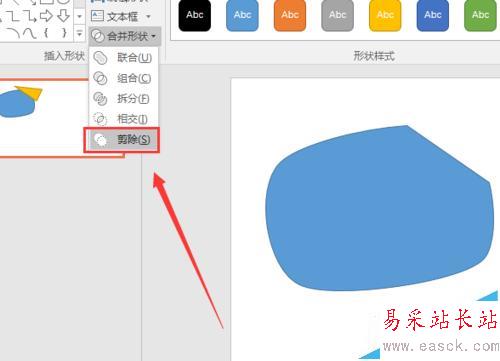Open the 文本框 dropdown arrow
Image resolution: width=500 pixels, height=361 pixels.
point(148,16)
